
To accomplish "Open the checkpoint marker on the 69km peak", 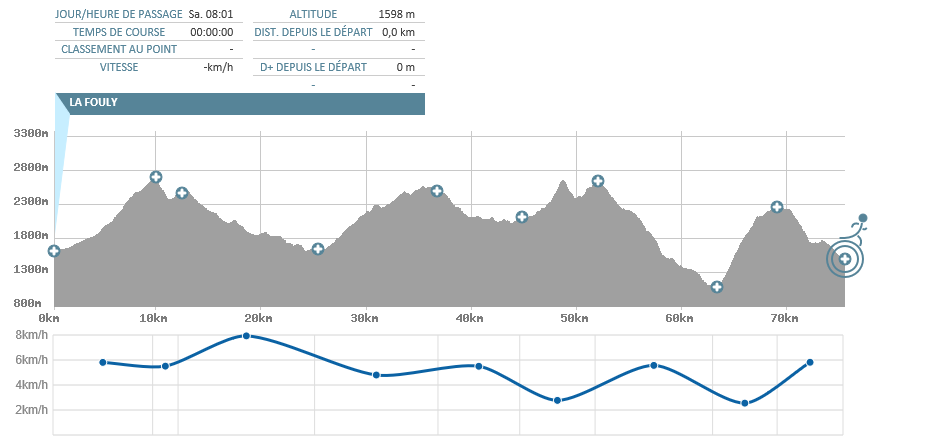I will coord(777,207).
